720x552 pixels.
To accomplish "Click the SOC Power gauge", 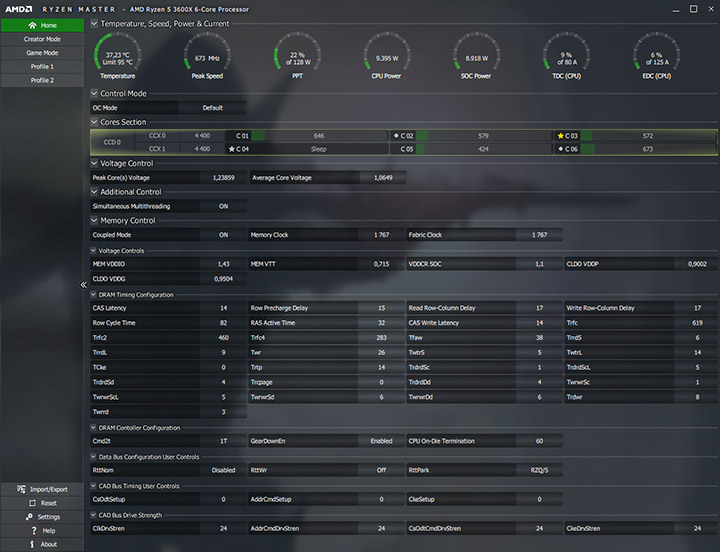I will (476, 56).
